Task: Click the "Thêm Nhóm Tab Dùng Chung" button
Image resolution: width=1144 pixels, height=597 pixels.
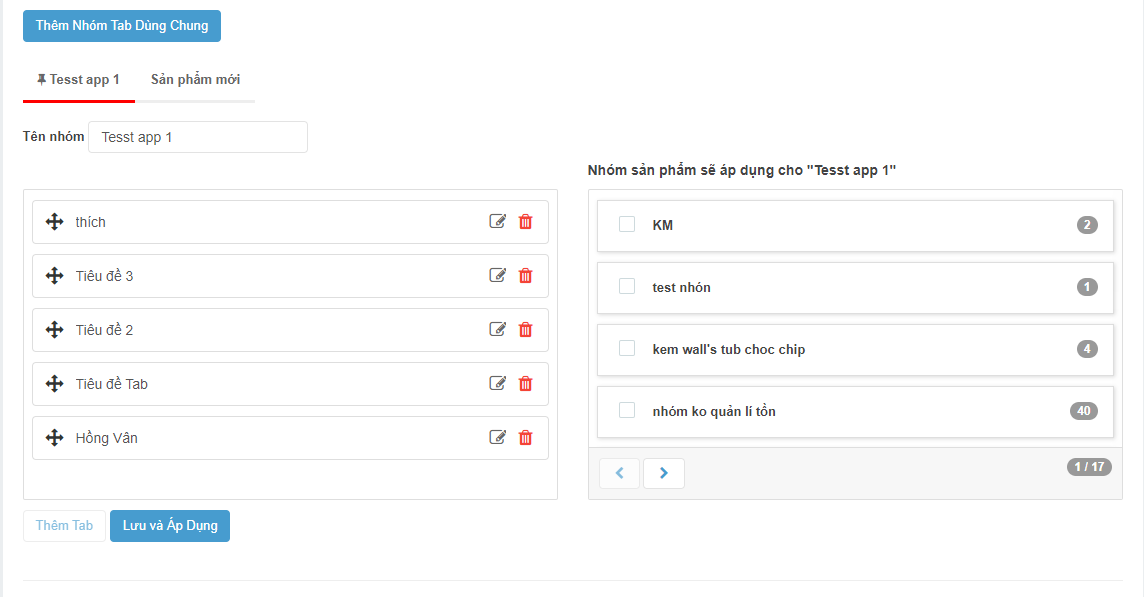Action: (122, 26)
